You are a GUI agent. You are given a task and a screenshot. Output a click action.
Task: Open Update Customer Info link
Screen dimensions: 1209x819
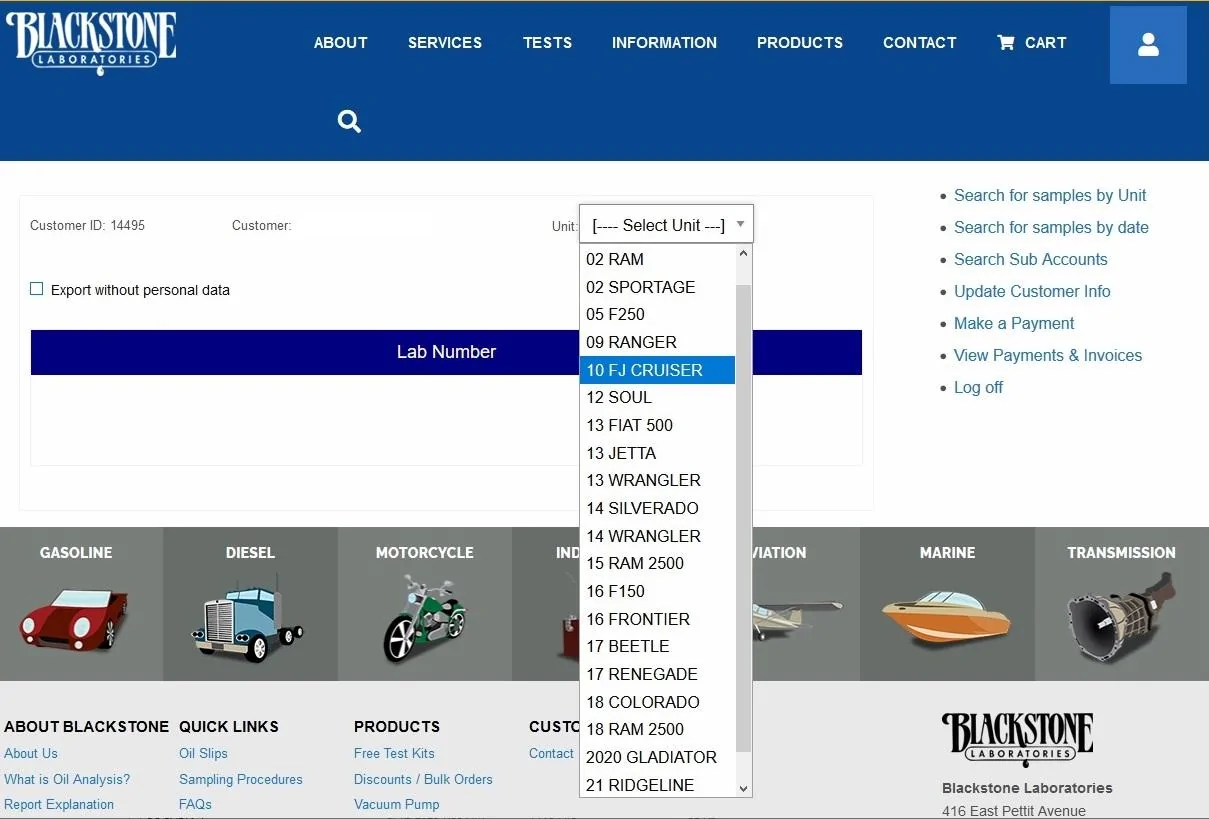(1032, 291)
